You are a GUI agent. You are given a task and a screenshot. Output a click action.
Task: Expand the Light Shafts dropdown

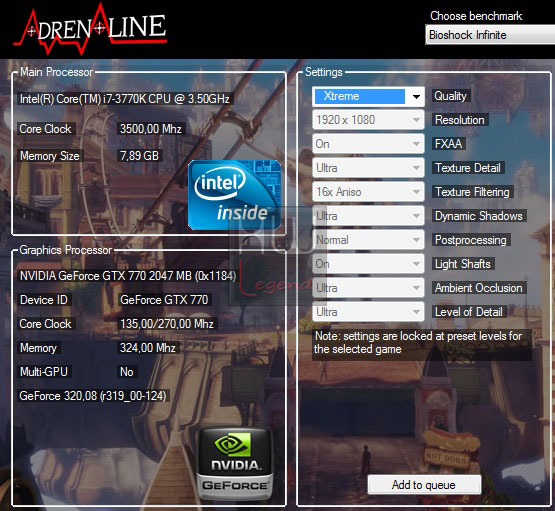(368, 264)
